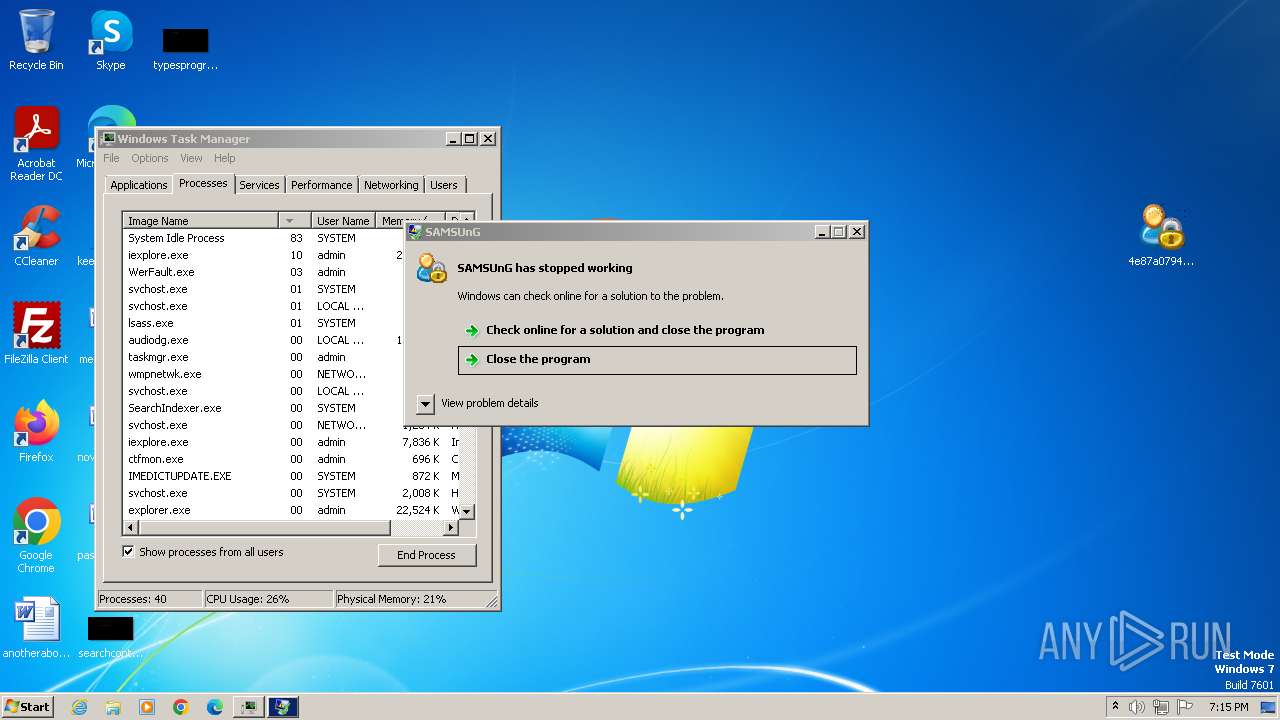Open the Google Chrome desktop shortcut
1280x720 pixels.
(x=36, y=535)
